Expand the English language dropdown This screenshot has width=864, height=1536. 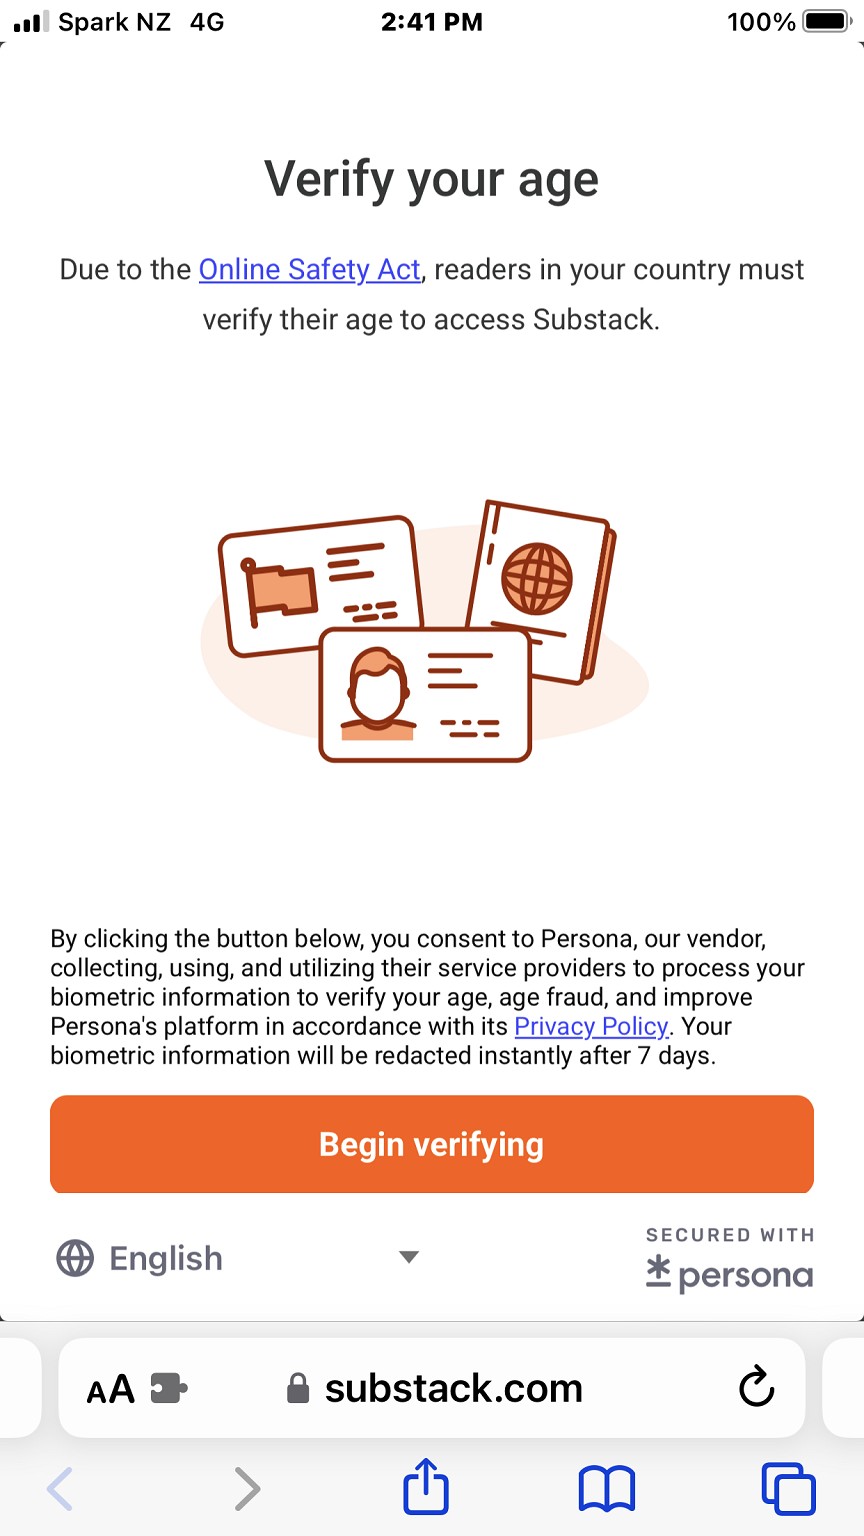tap(236, 1258)
